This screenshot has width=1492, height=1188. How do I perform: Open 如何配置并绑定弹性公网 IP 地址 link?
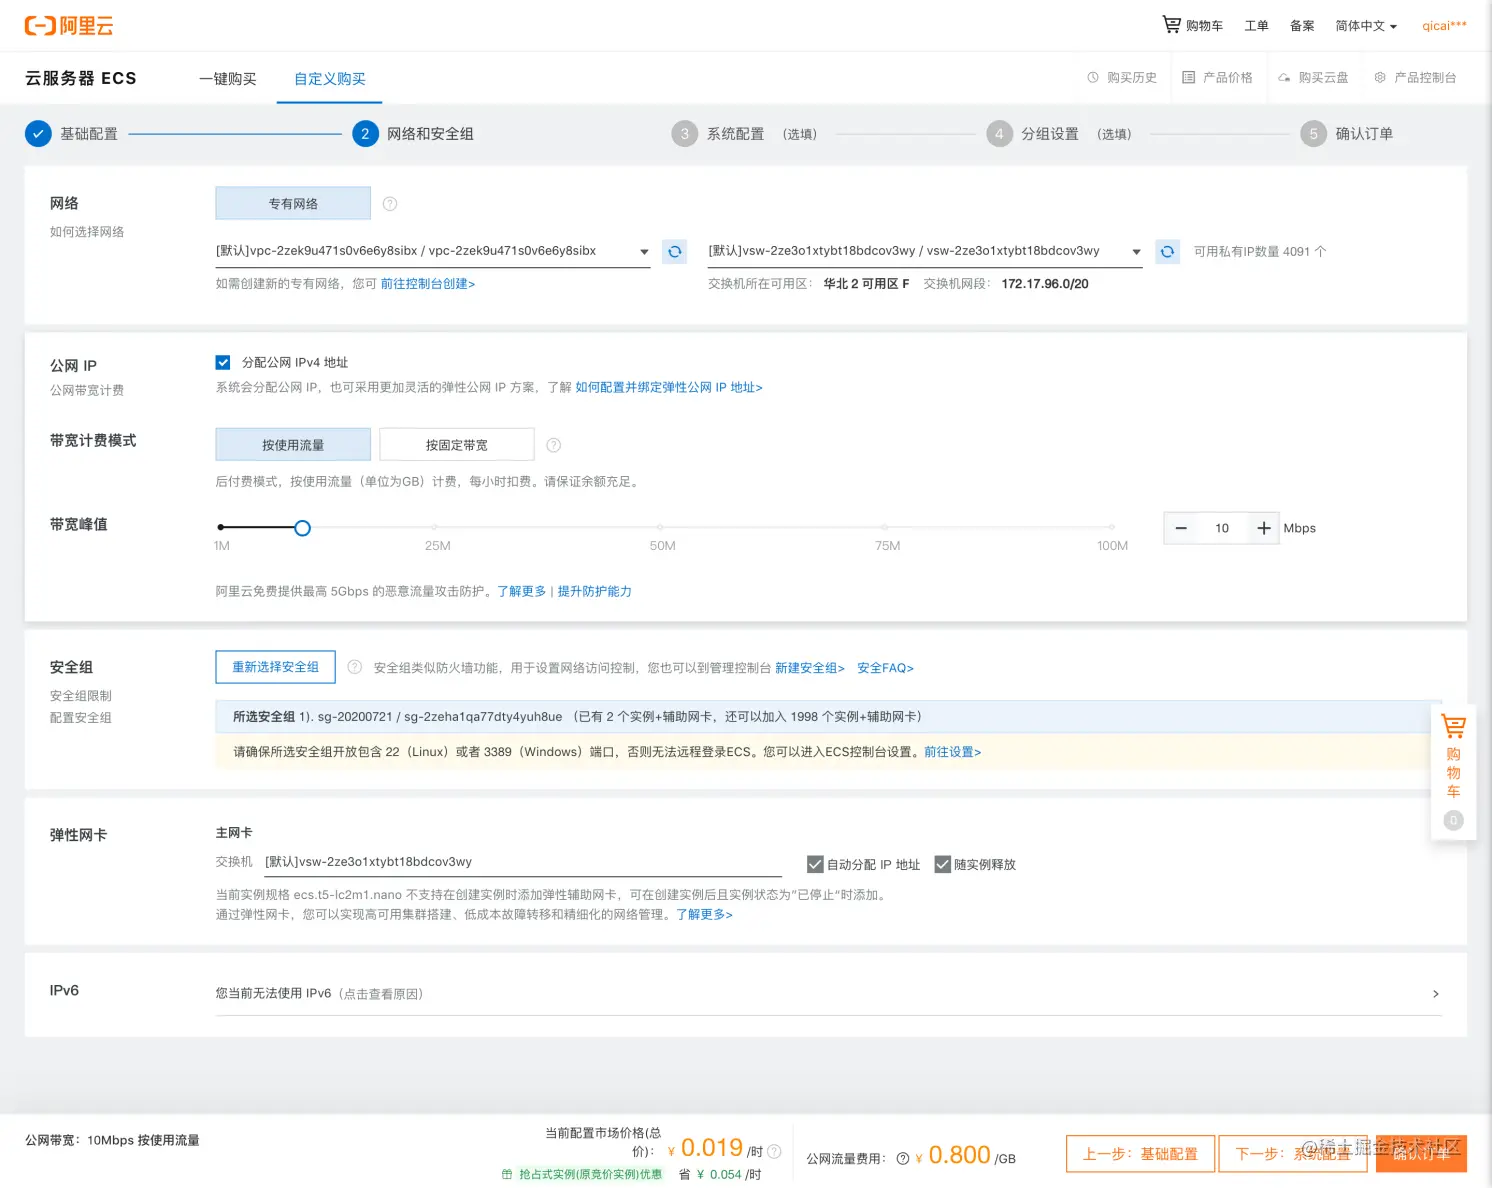point(669,388)
